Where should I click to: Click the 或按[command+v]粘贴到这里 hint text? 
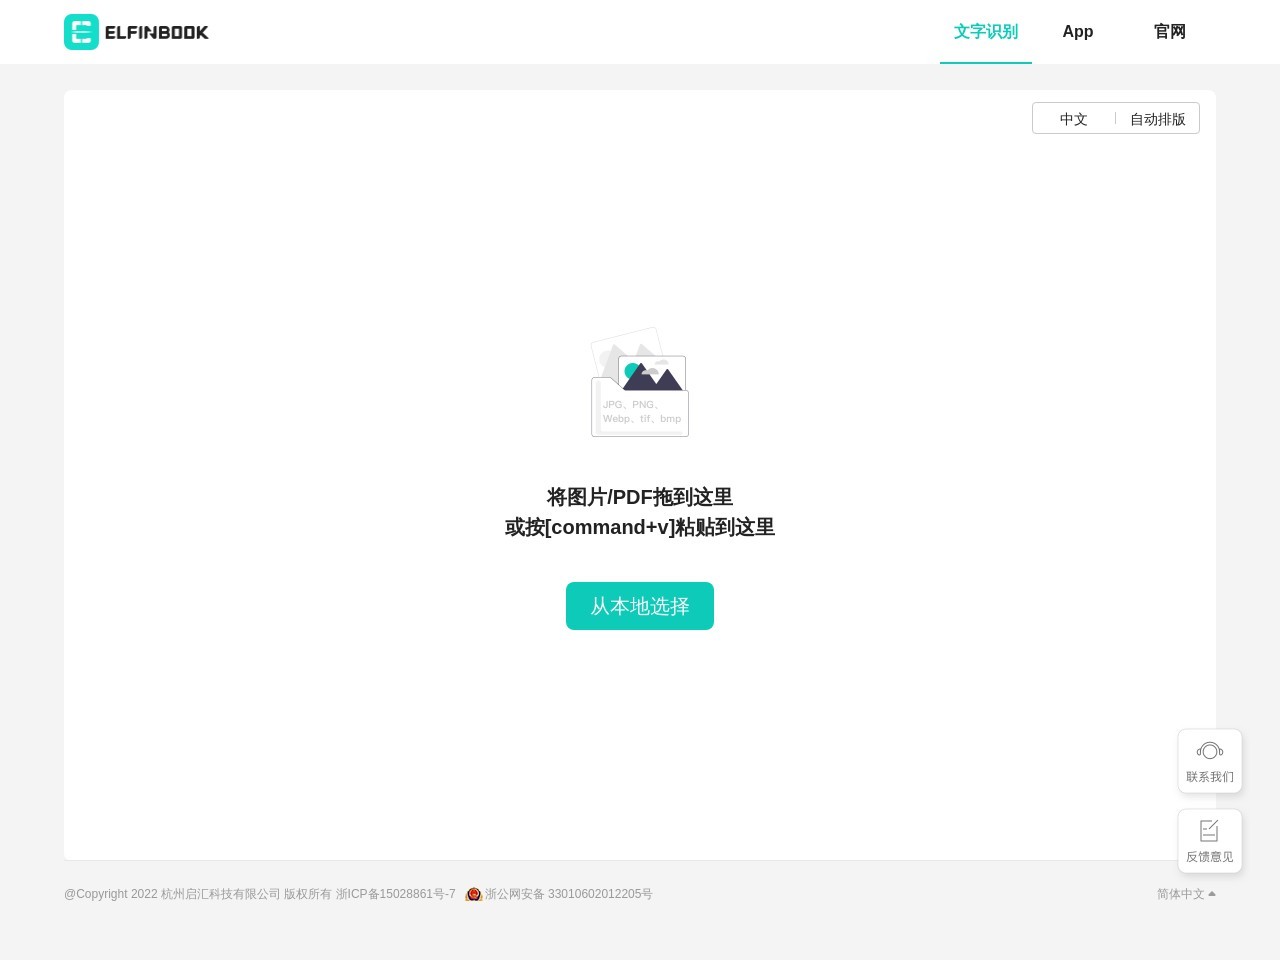(x=640, y=527)
